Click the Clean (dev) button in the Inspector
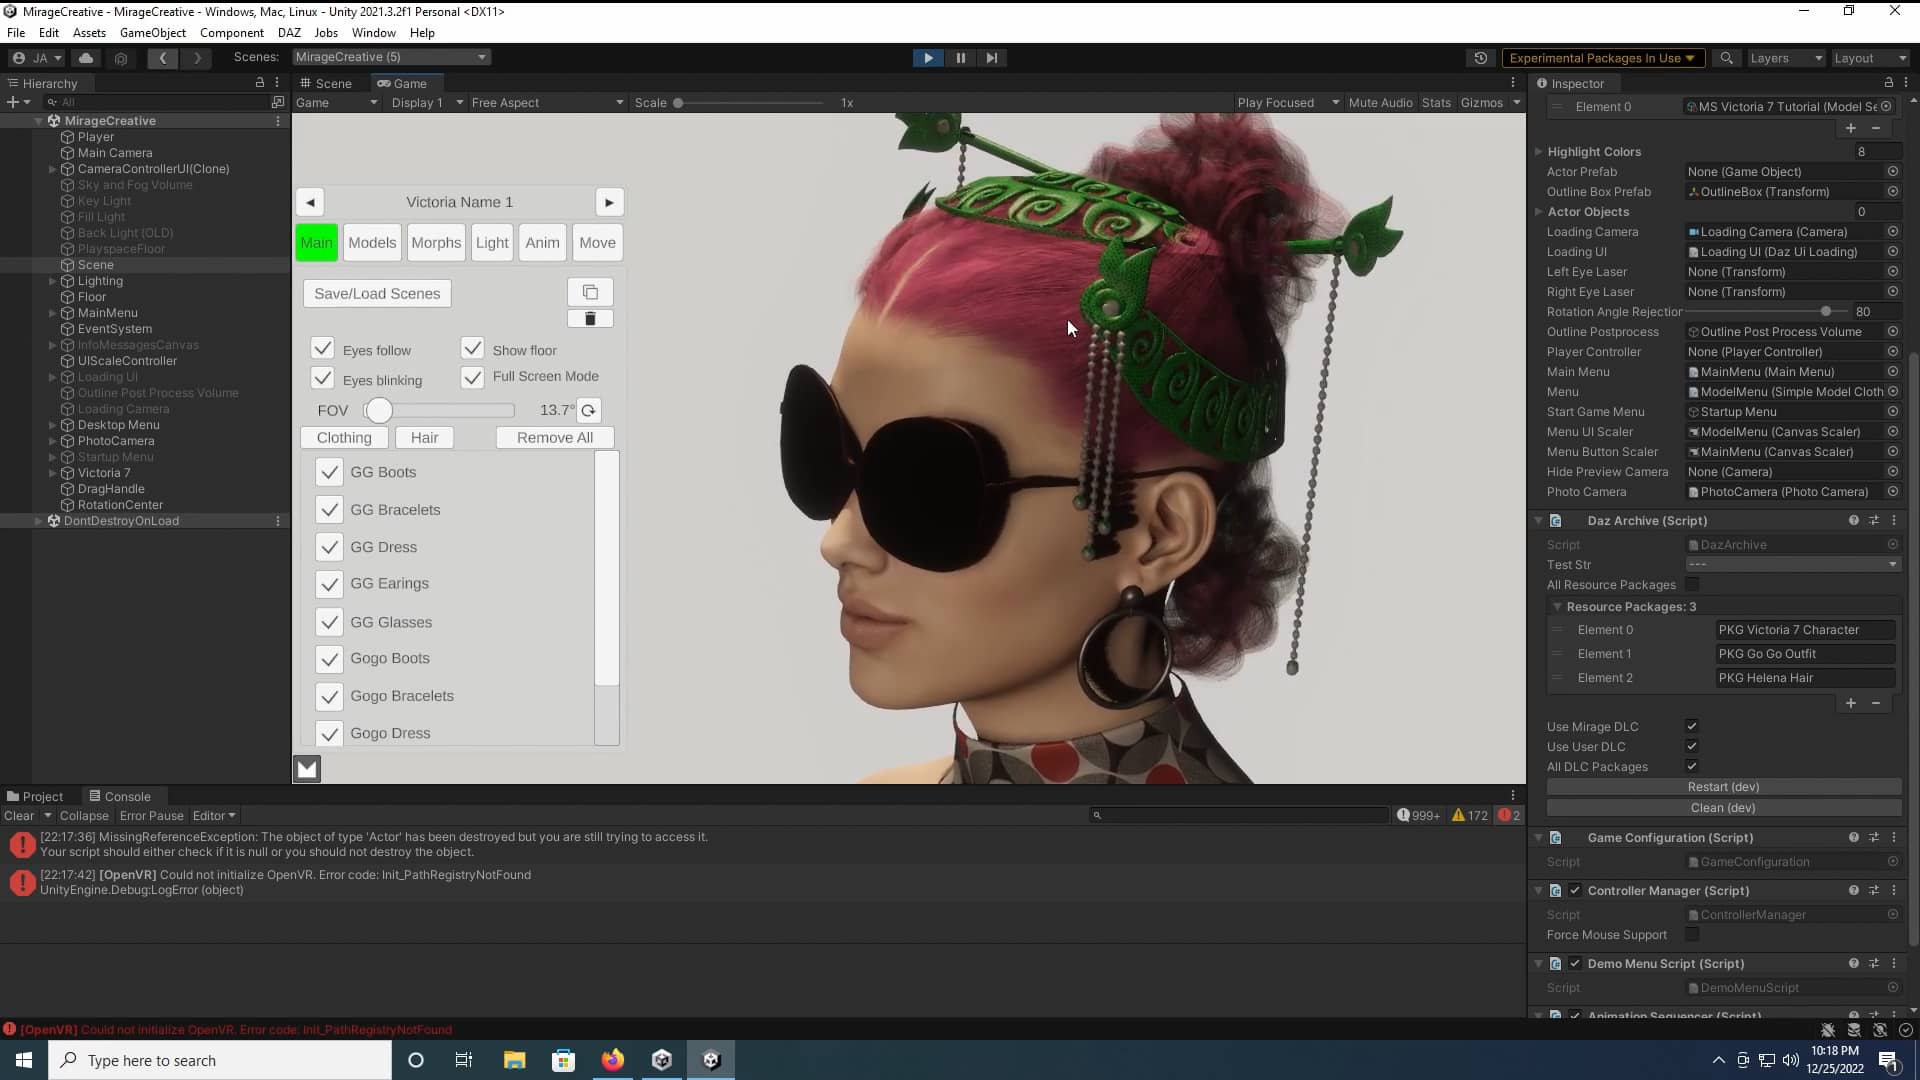Screen dimensions: 1920x1080 tap(1722, 808)
